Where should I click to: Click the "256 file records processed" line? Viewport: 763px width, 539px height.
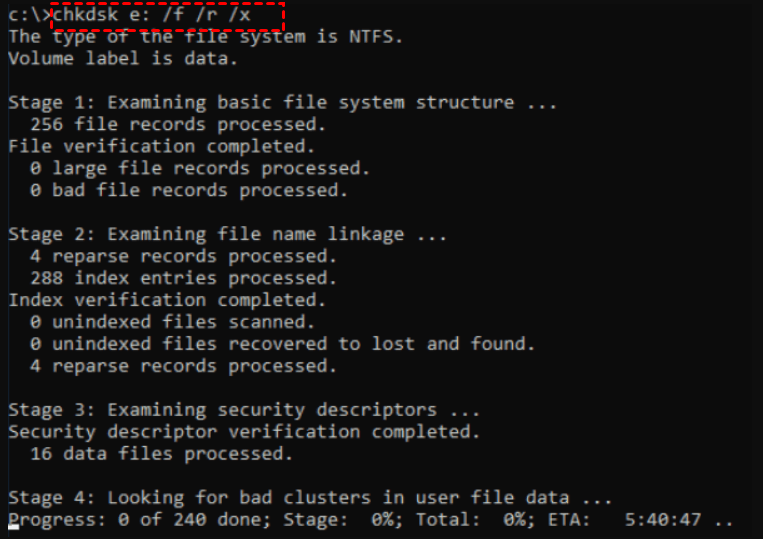(x=178, y=124)
